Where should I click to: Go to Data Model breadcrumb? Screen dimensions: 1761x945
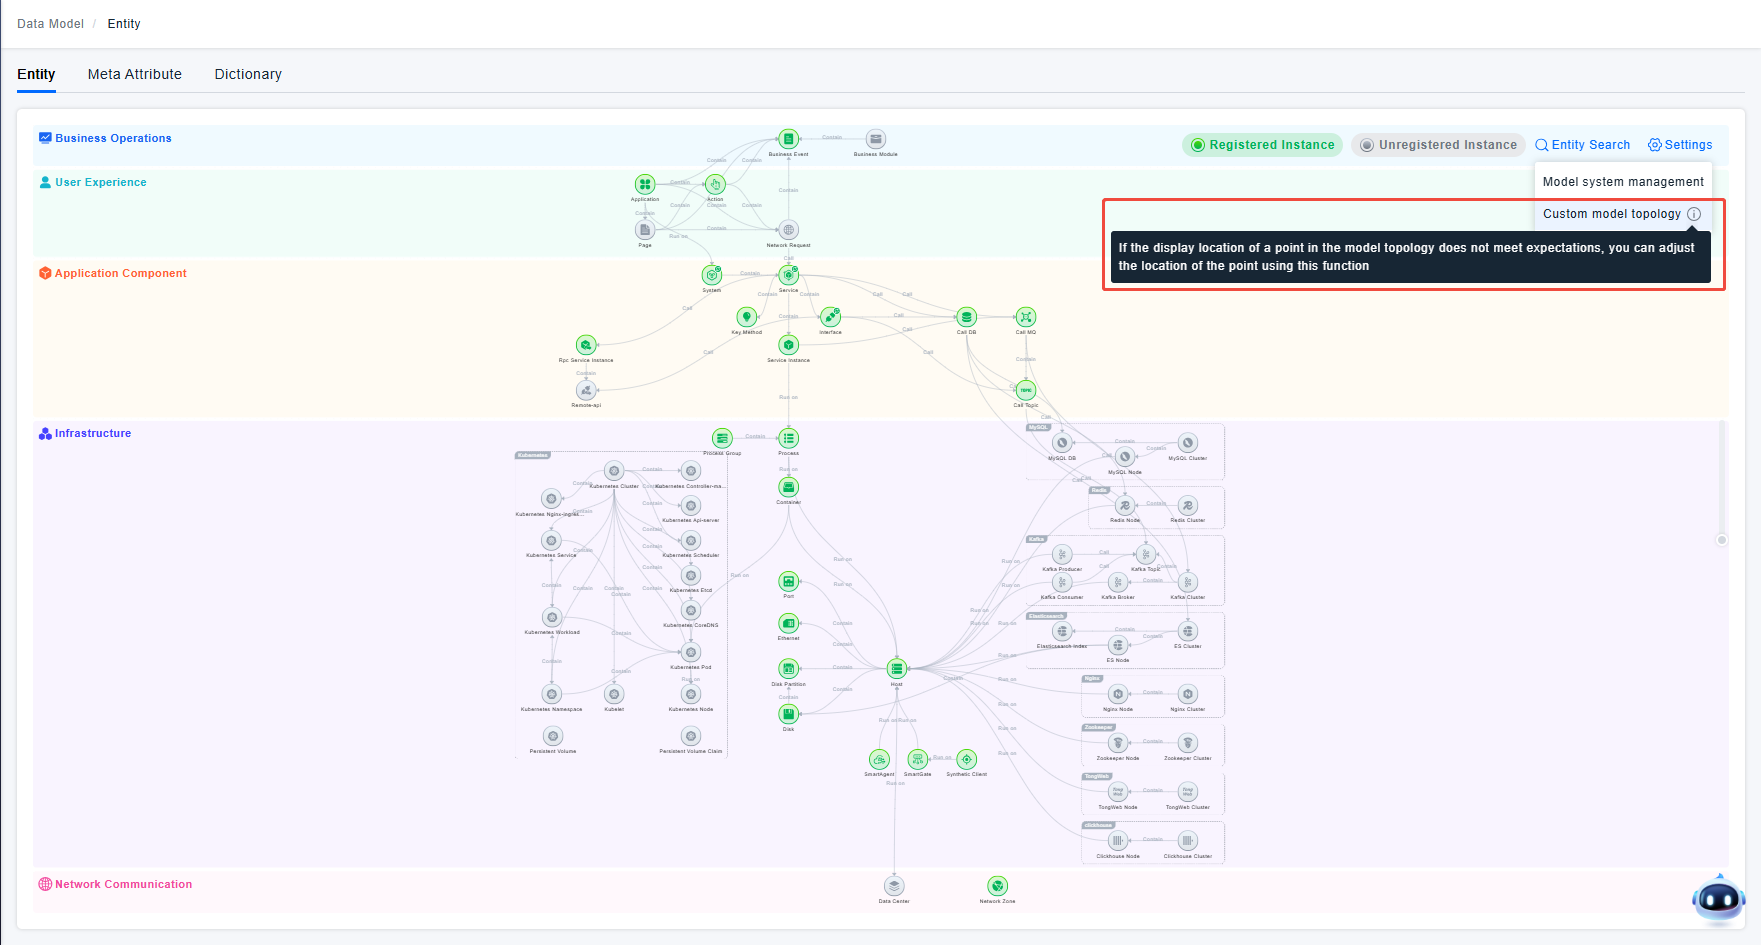[50, 24]
